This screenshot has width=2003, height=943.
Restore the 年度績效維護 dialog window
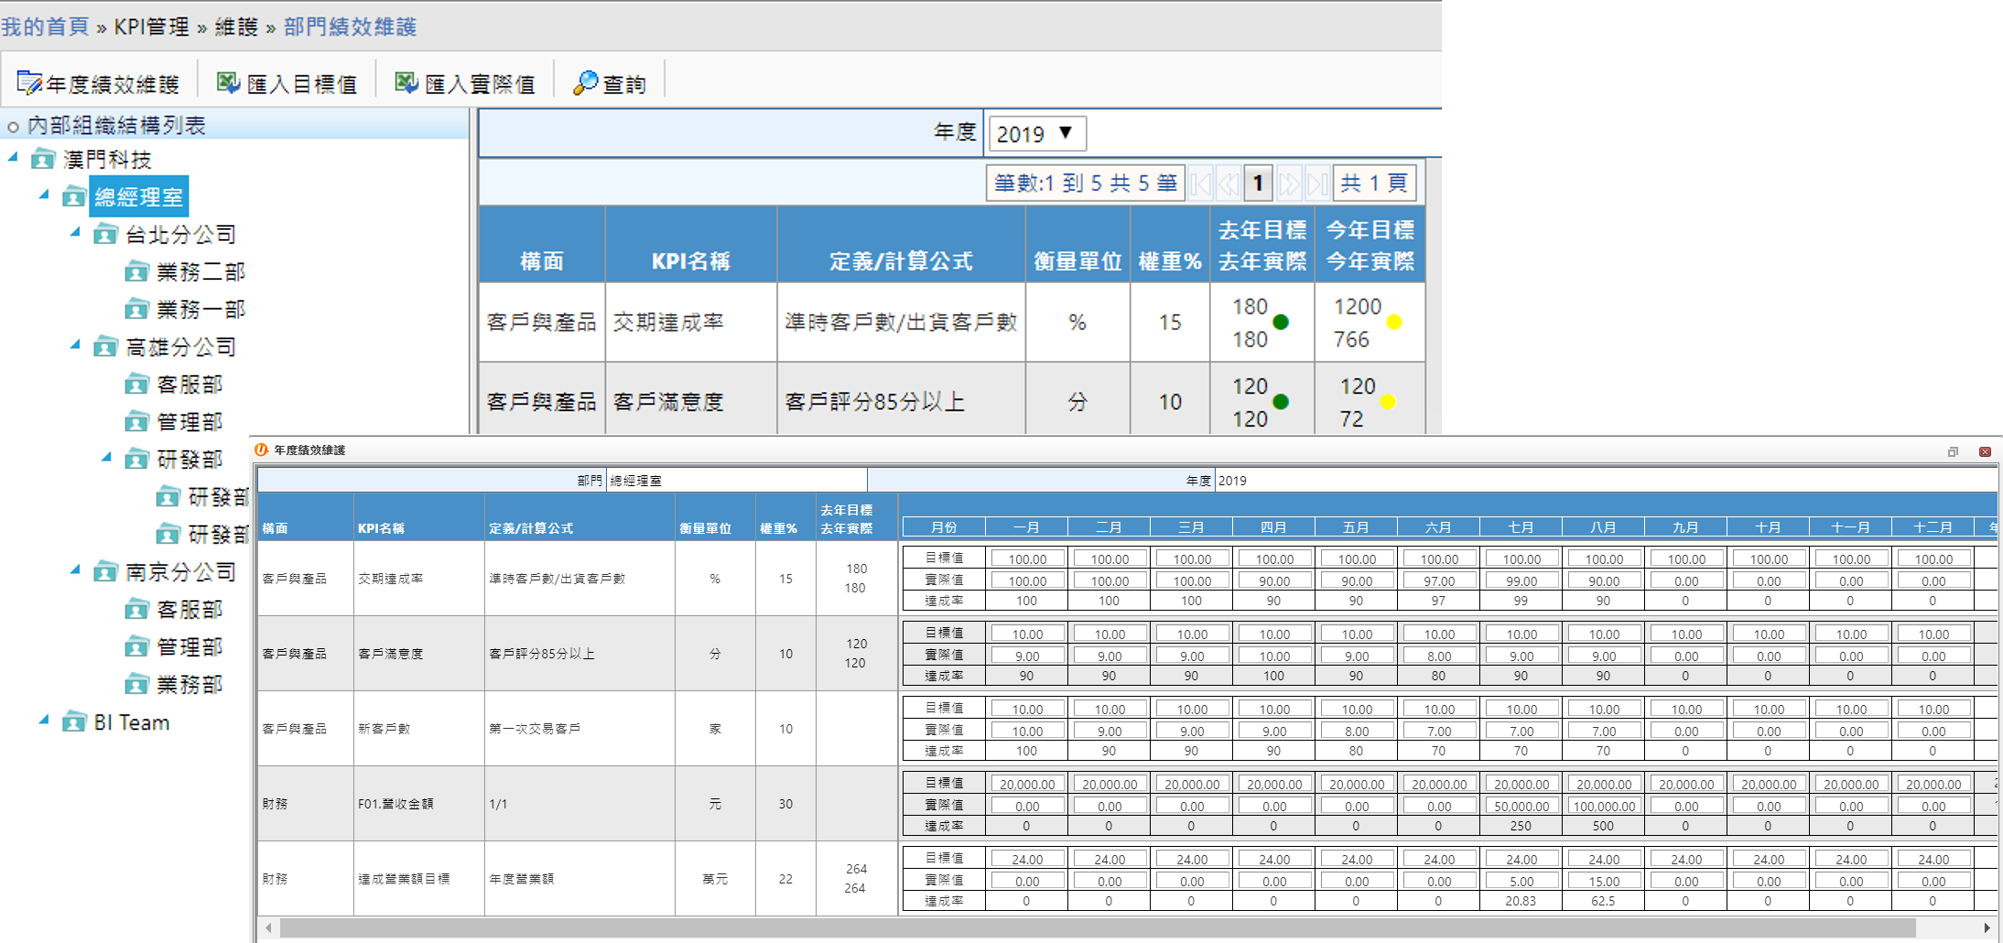tap(1953, 452)
